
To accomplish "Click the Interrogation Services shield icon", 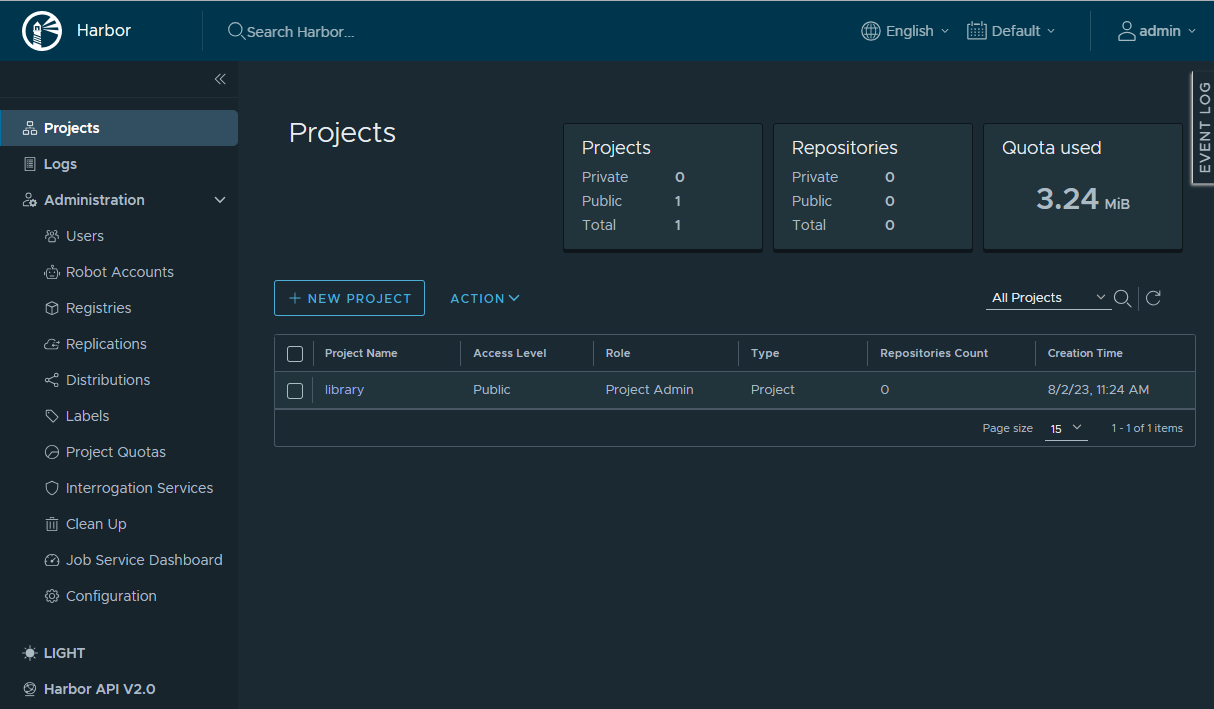I will click(x=52, y=488).
